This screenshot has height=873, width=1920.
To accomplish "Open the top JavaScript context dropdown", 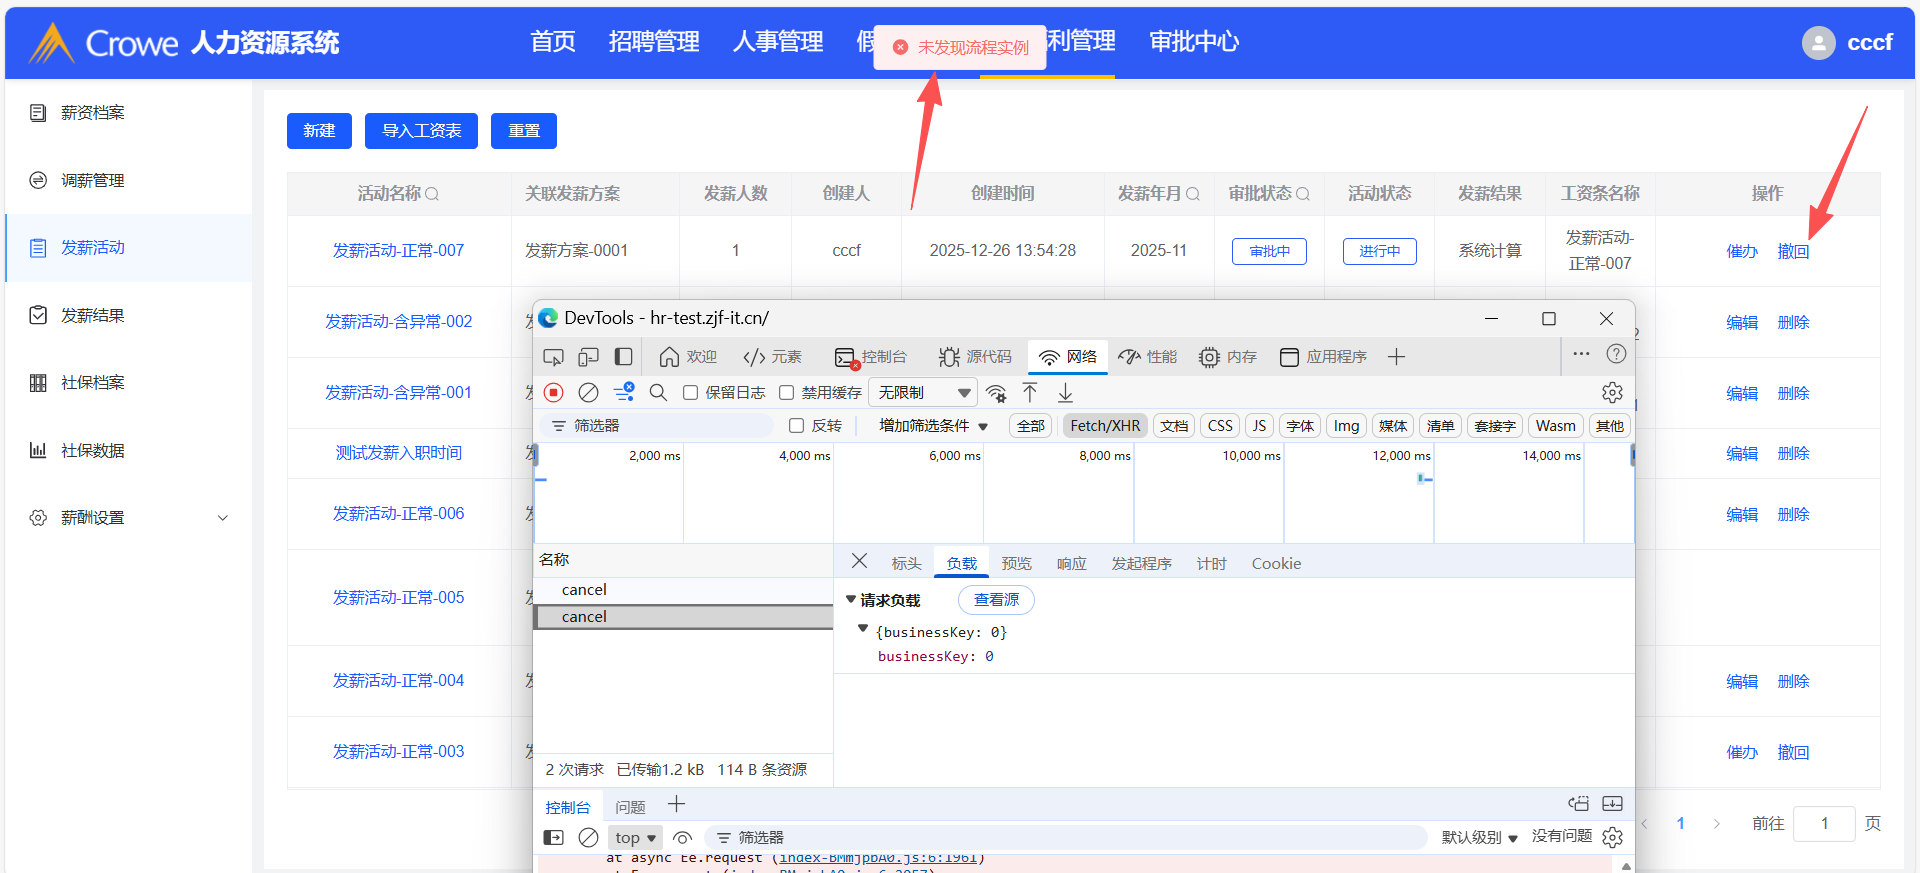I will click(x=635, y=838).
